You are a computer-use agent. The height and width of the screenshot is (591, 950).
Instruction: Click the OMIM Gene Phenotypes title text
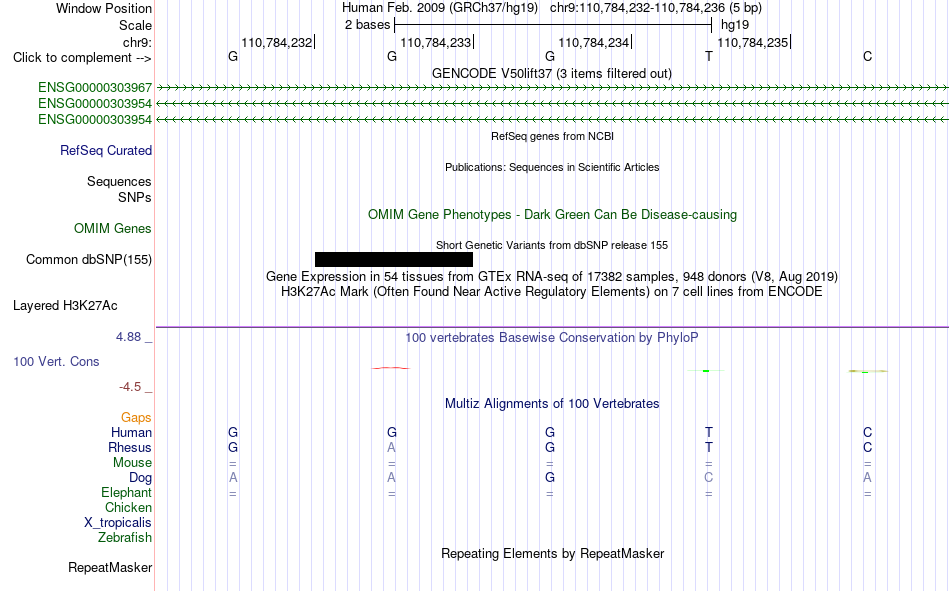click(x=553, y=215)
